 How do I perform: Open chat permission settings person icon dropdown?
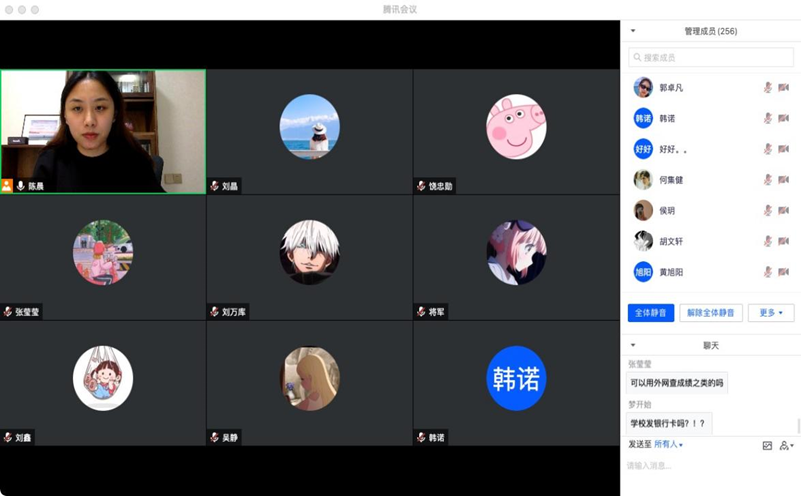tap(786, 445)
